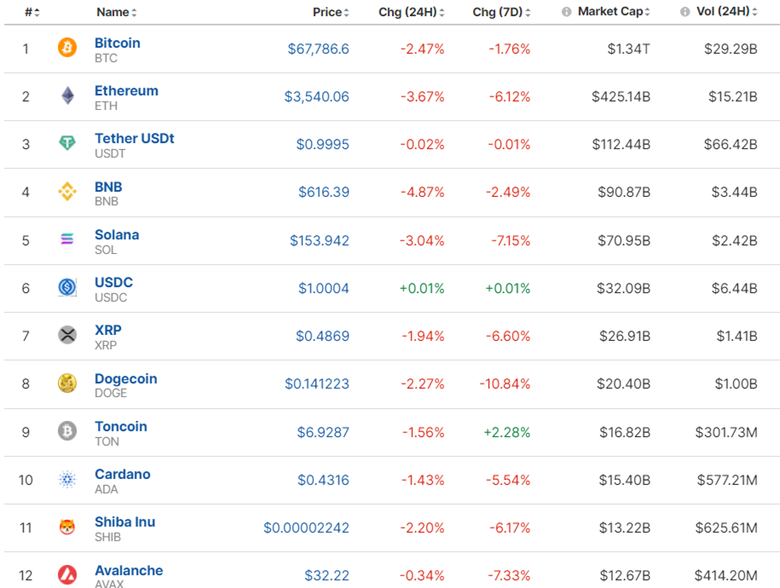The width and height of the screenshot is (780, 588).
Task: Click the Dogecoin gold coin icon
Action: 67,383
